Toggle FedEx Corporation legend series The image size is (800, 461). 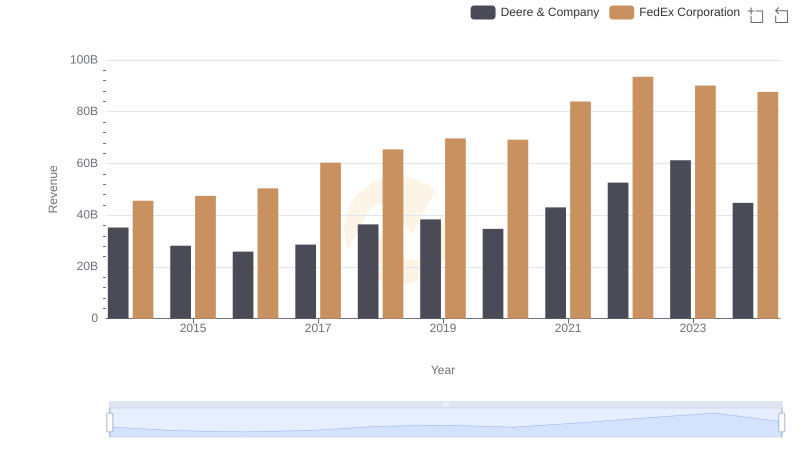(674, 12)
